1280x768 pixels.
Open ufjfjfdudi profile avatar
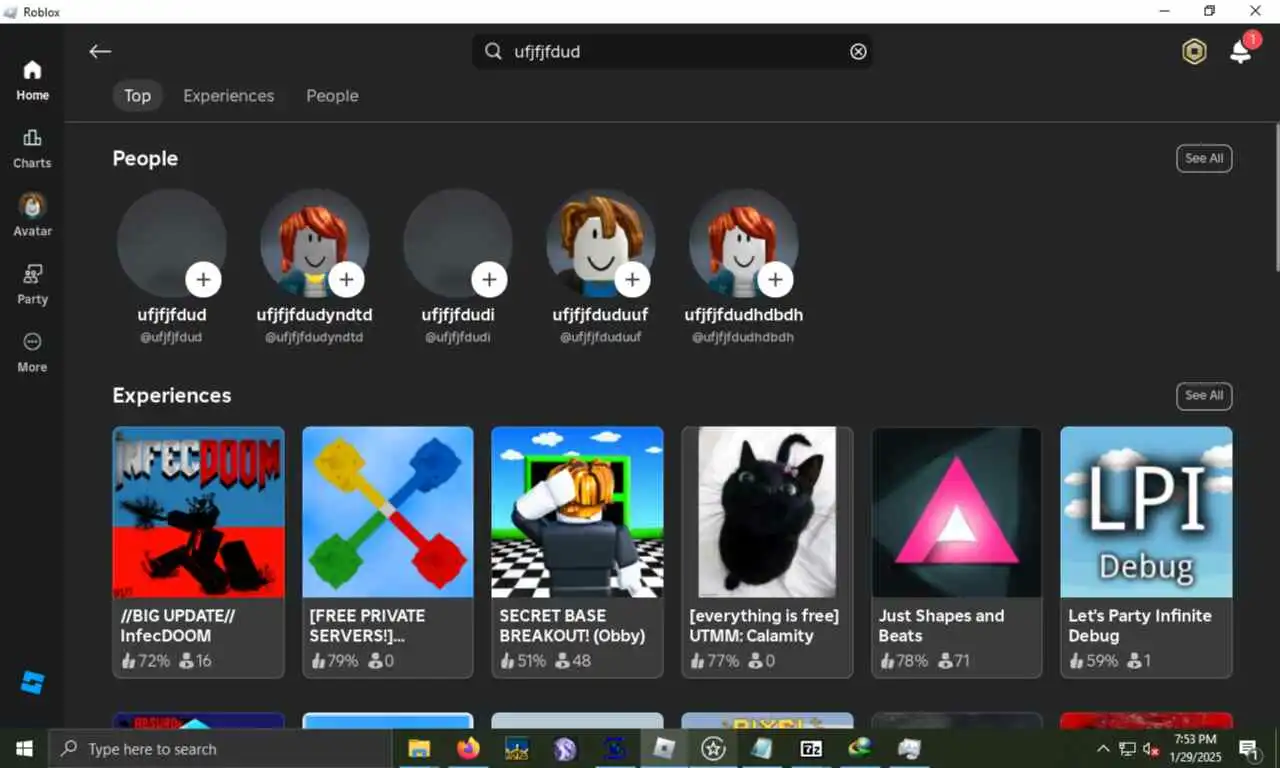pos(457,243)
